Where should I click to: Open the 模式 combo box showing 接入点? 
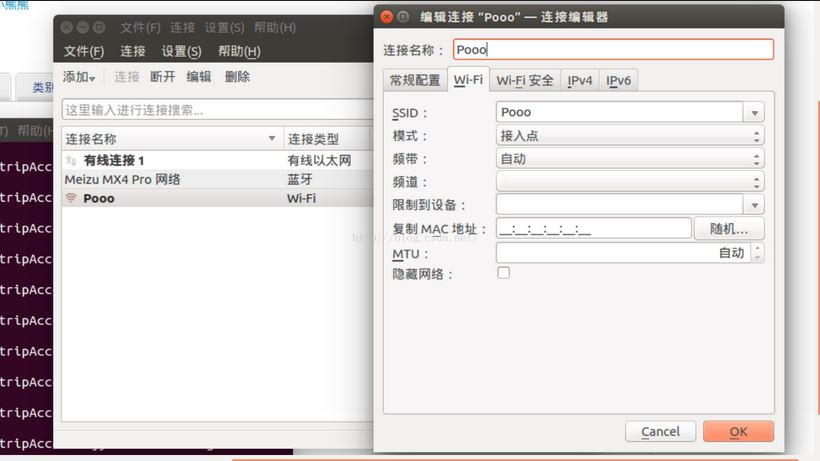(x=630, y=136)
